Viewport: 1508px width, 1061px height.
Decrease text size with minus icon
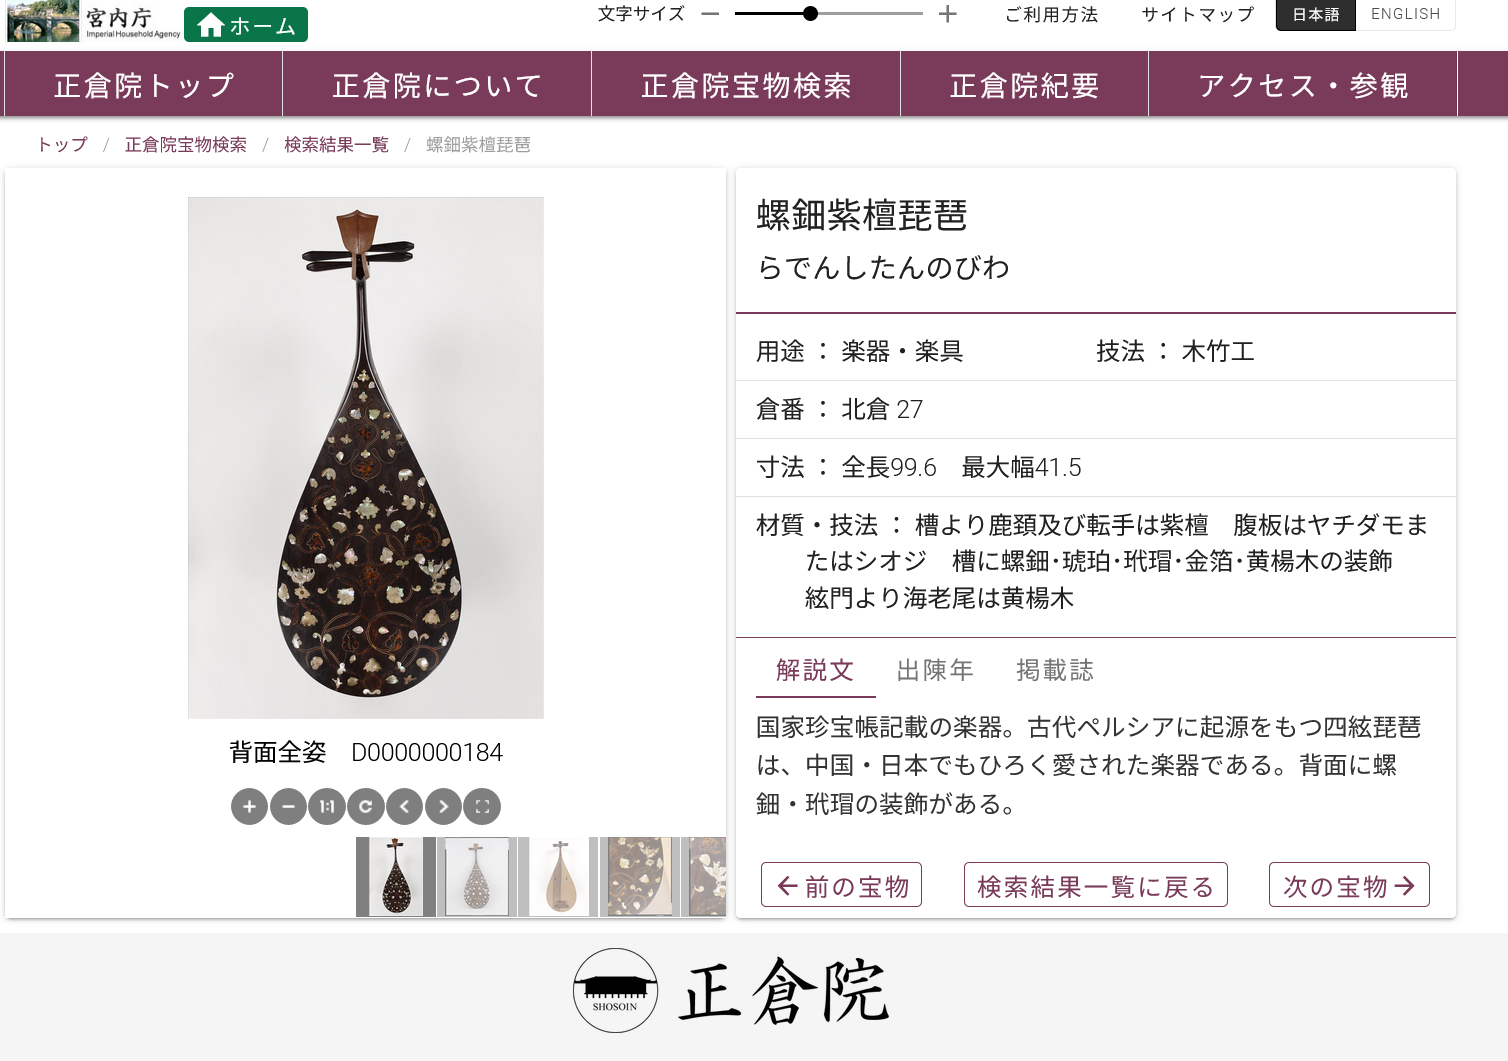[x=710, y=14]
